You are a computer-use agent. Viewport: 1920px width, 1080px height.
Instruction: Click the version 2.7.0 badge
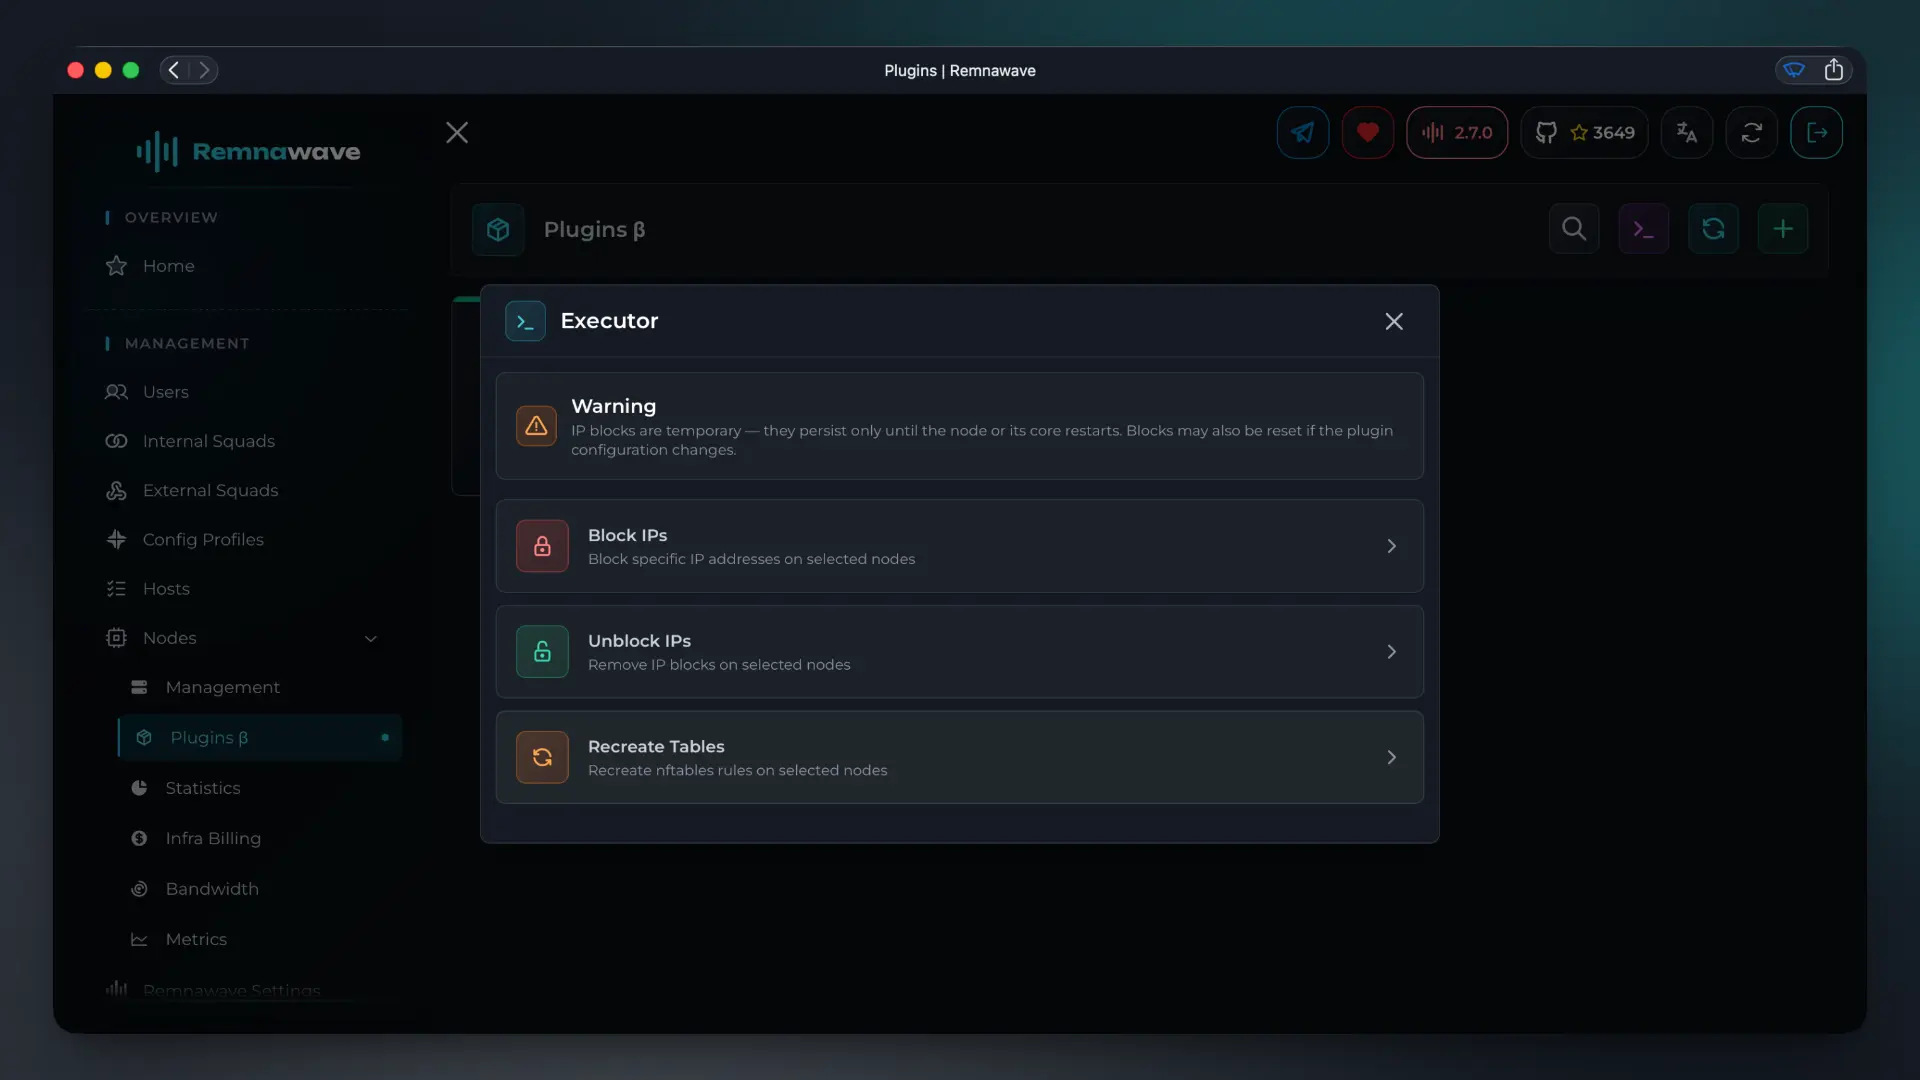[1457, 132]
